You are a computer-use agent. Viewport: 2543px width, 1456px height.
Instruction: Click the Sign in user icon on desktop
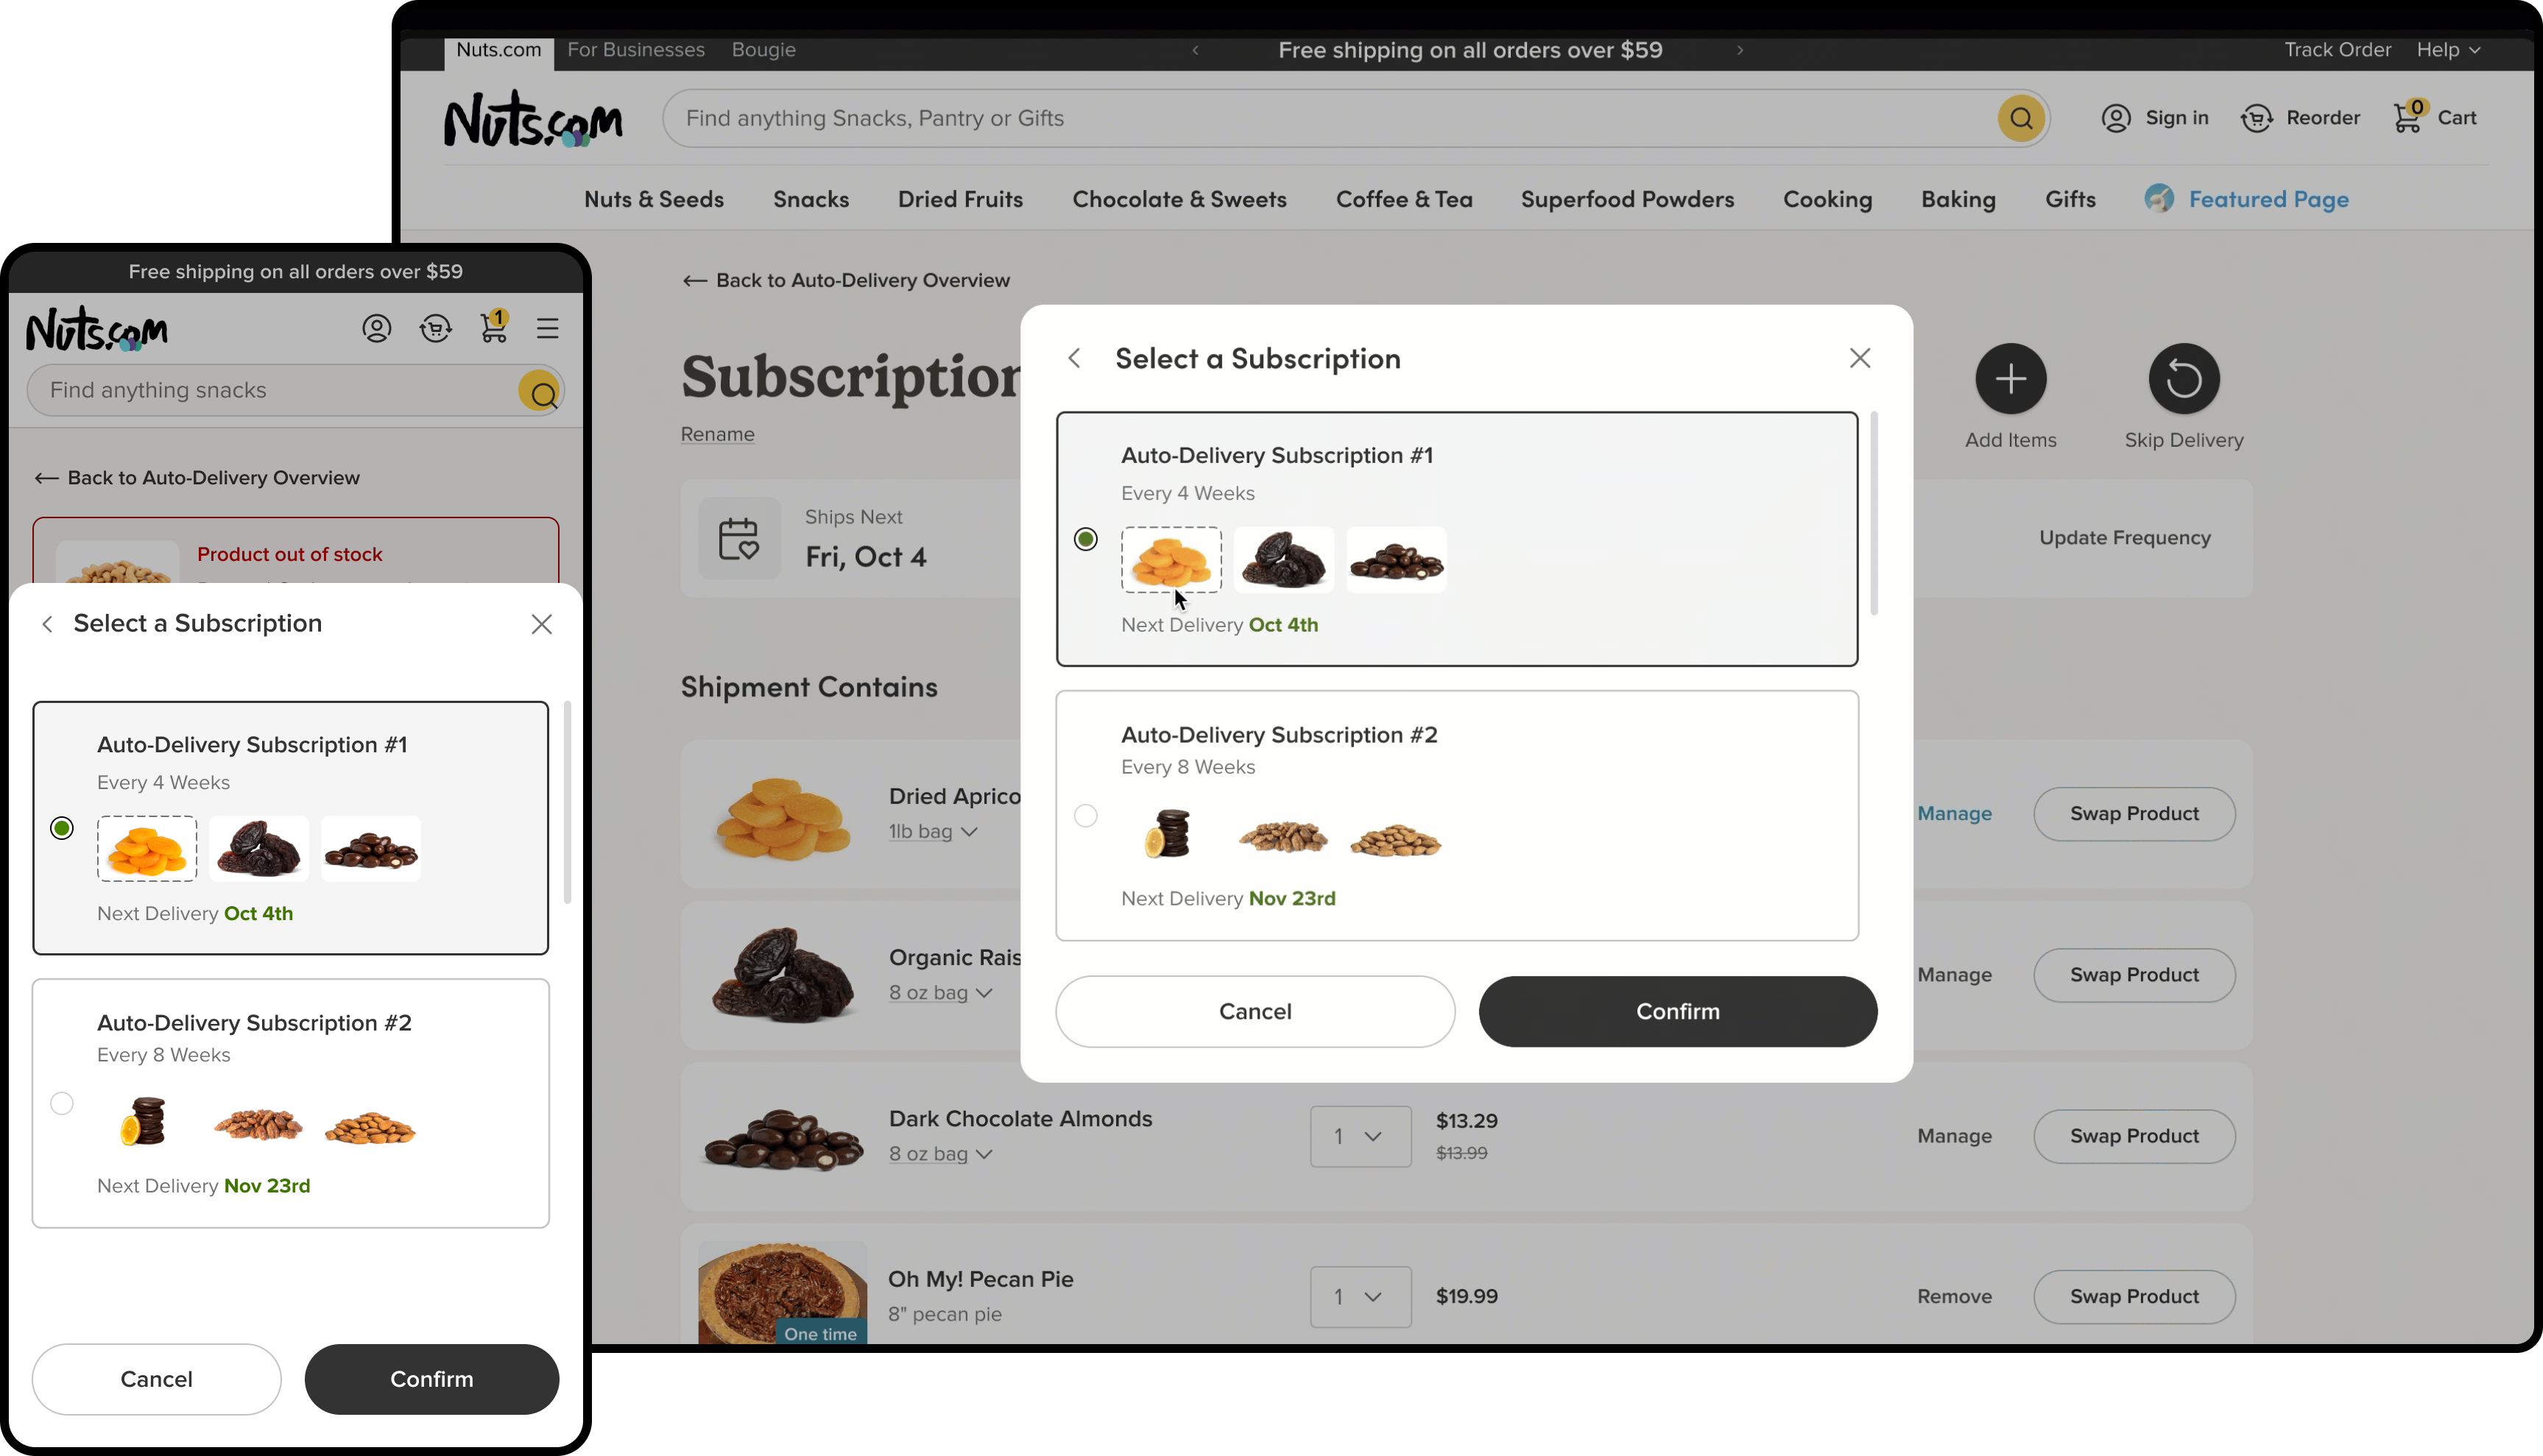[2116, 118]
